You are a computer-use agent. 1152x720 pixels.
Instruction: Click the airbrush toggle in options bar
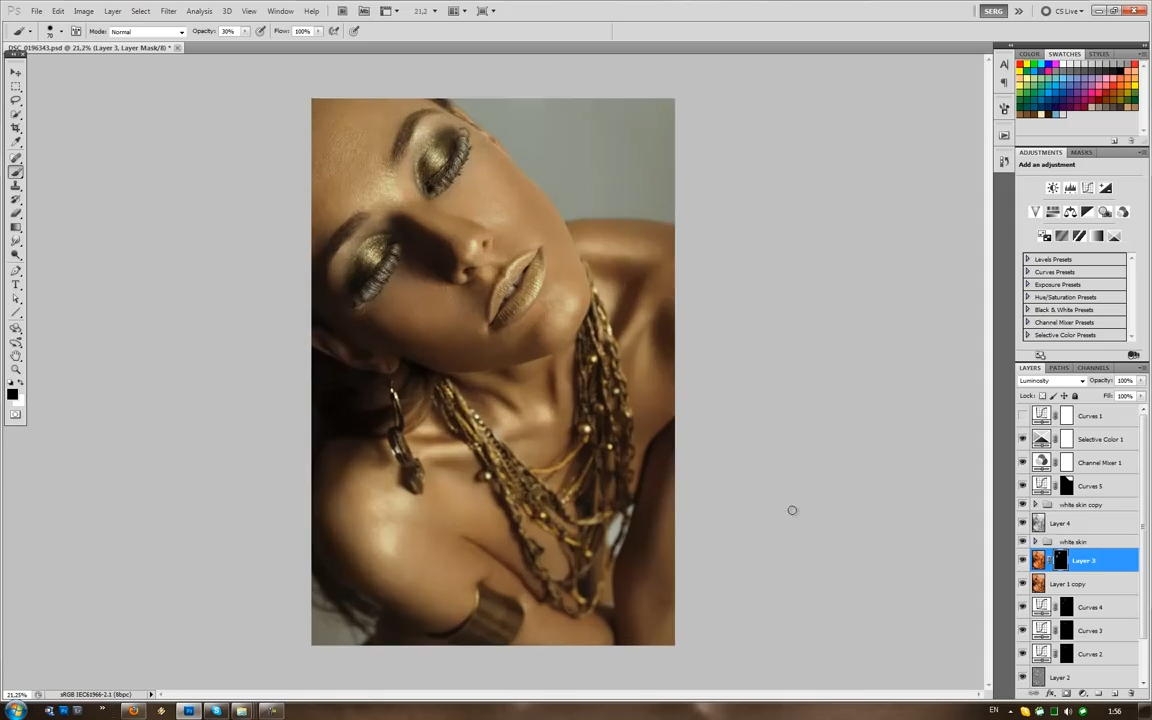click(334, 32)
